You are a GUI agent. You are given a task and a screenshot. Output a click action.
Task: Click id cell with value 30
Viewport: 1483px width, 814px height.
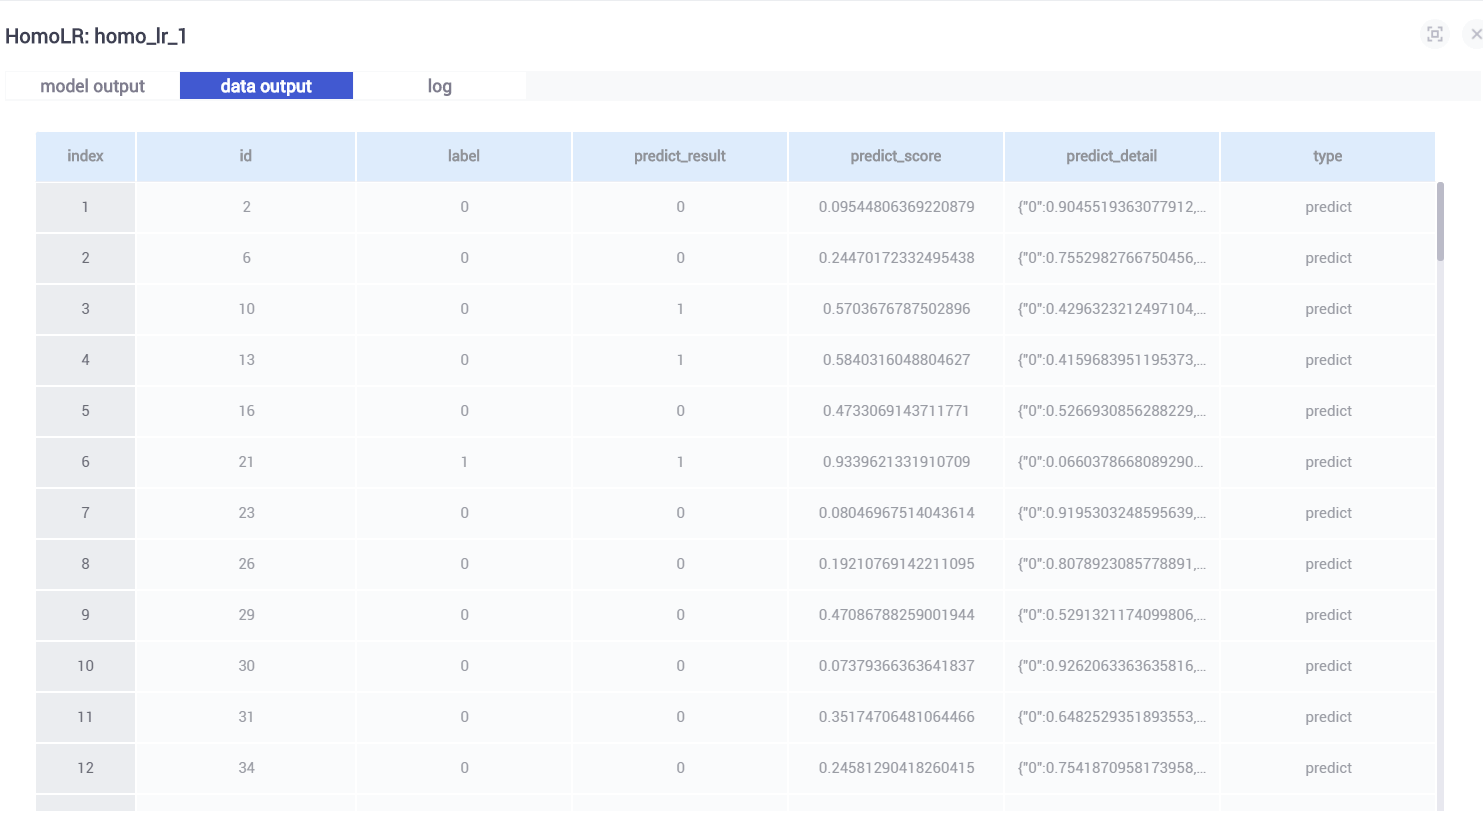(246, 666)
